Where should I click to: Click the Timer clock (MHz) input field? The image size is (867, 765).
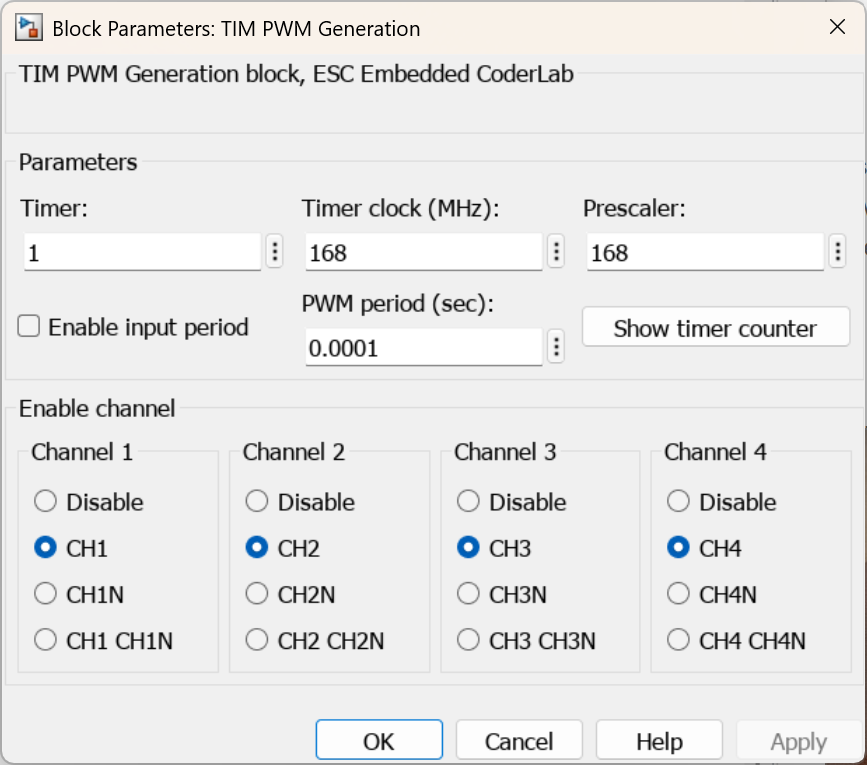(x=424, y=252)
